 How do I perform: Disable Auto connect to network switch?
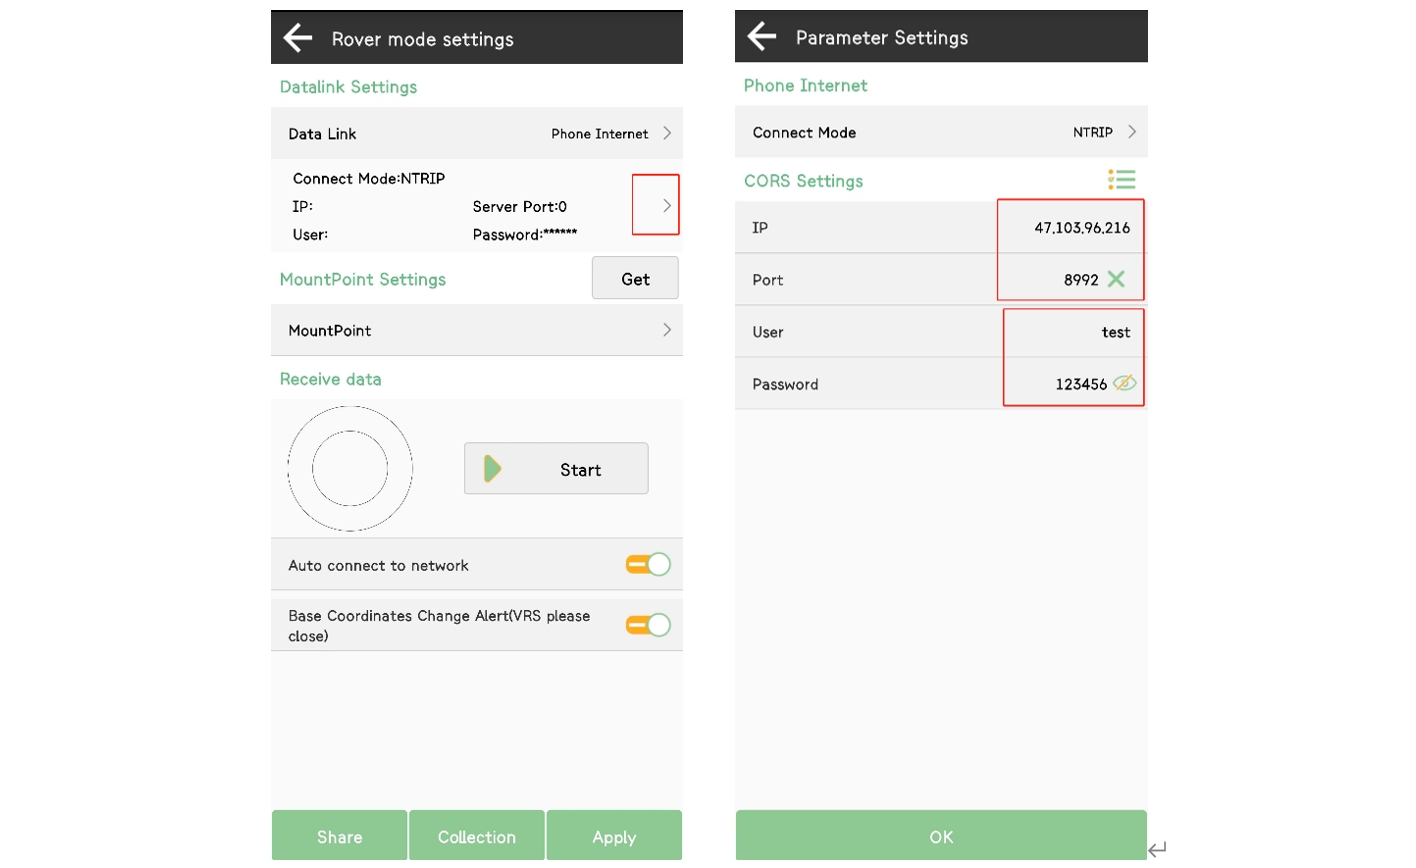(648, 565)
